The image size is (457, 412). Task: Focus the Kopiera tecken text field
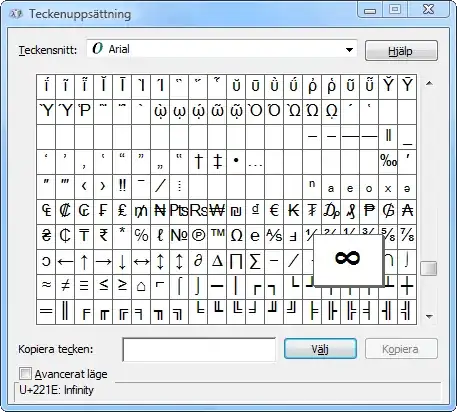(x=199, y=350)
